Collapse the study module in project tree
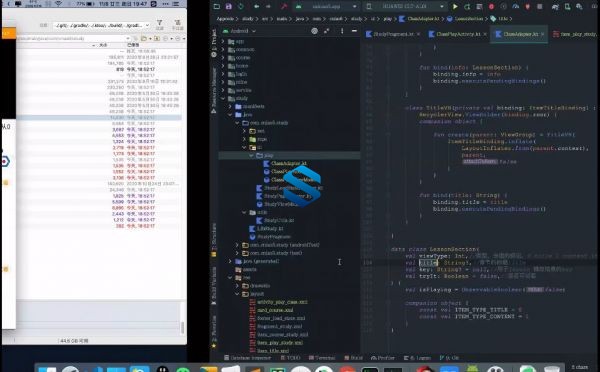 [223, 98]
